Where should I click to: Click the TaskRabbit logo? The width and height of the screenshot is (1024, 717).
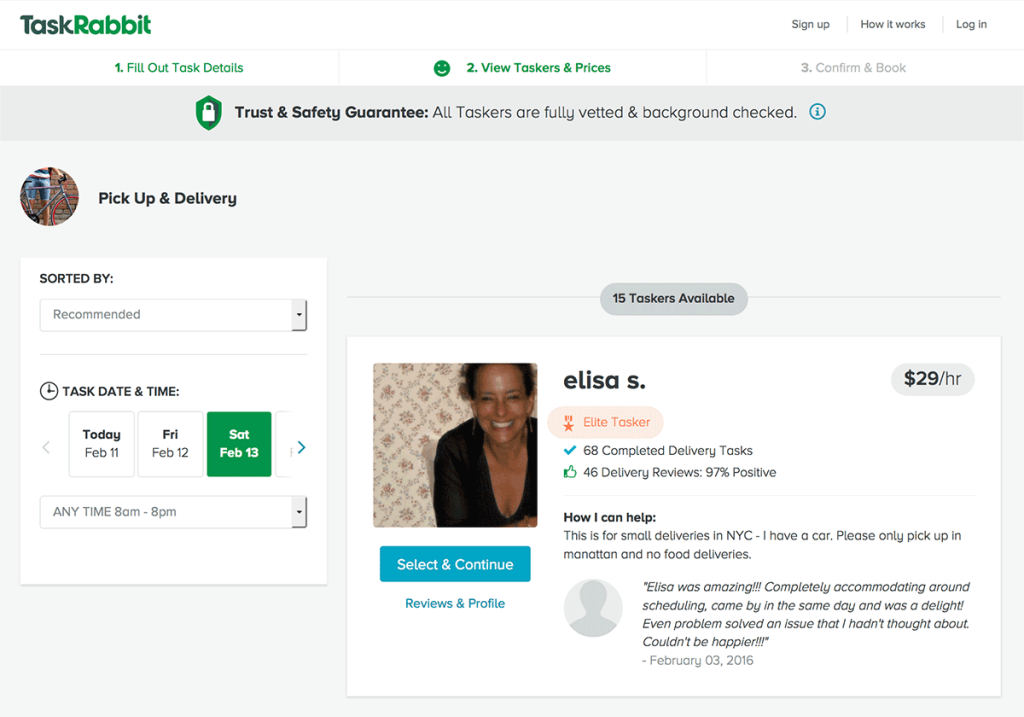click(x=86, y=25)
